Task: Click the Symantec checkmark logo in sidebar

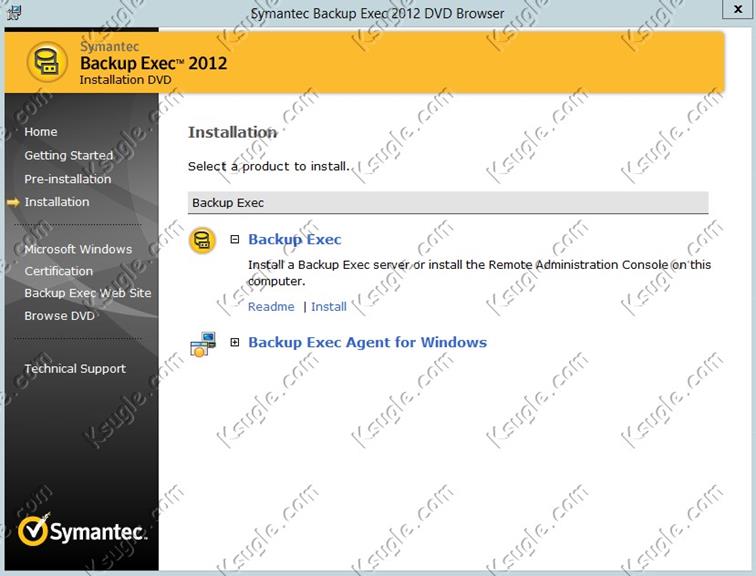Action: click(33, 530)
